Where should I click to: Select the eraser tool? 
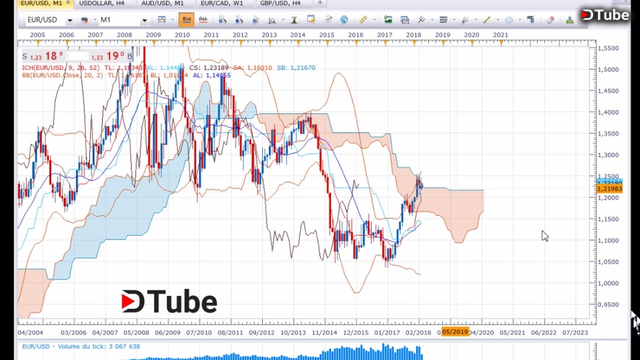551,19
